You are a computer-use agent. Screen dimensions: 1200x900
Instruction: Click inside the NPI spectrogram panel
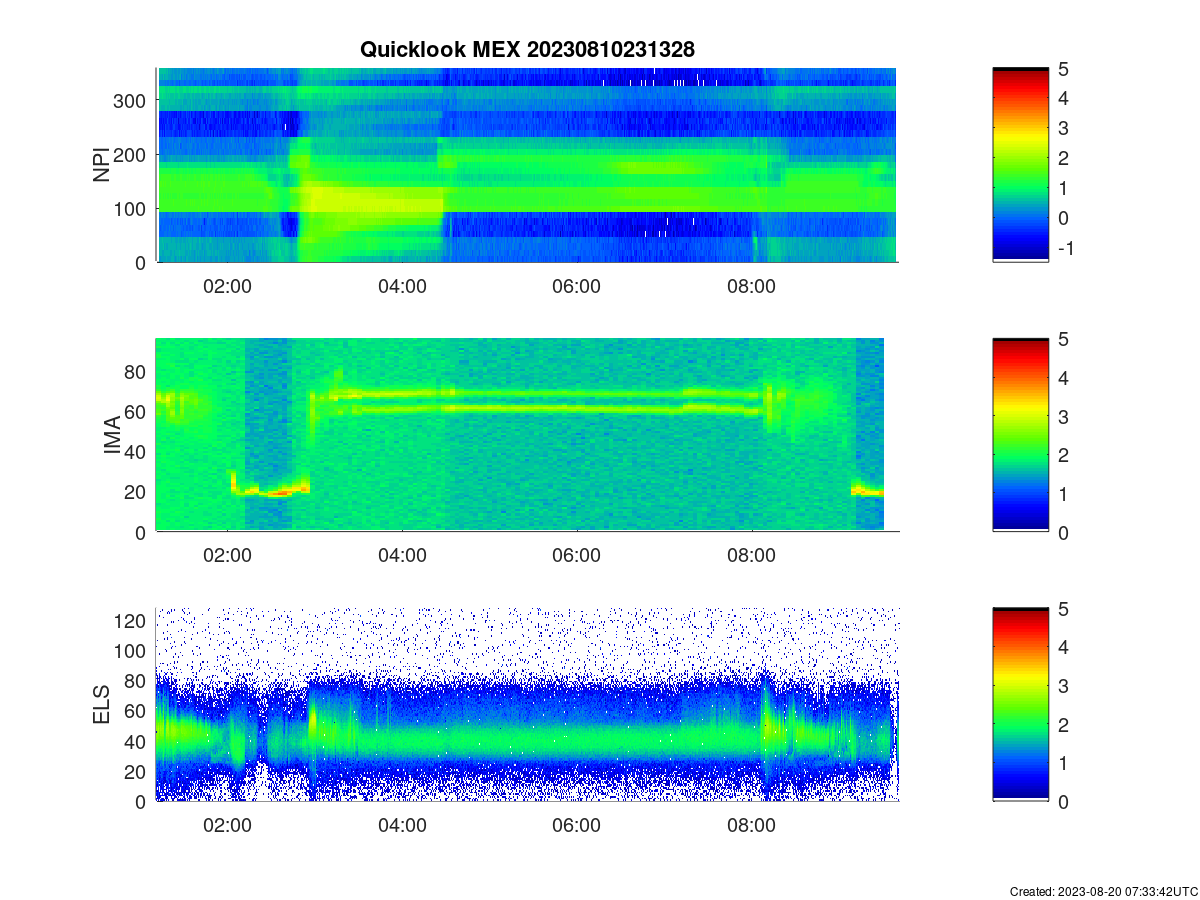(x=527, y=165)
